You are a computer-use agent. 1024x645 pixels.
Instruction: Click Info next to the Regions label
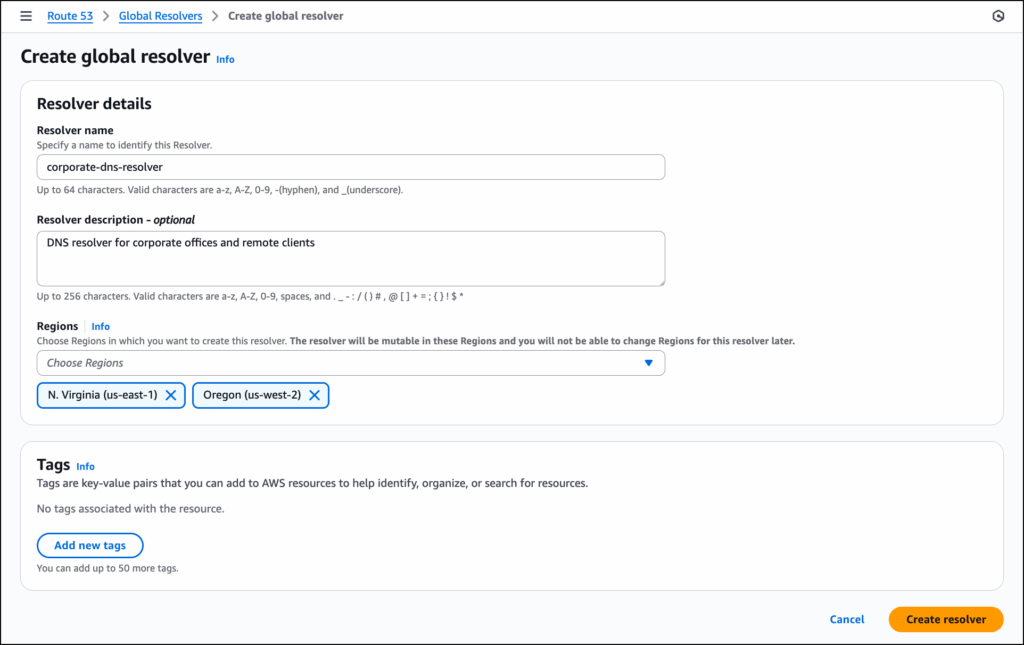[100, 326]
